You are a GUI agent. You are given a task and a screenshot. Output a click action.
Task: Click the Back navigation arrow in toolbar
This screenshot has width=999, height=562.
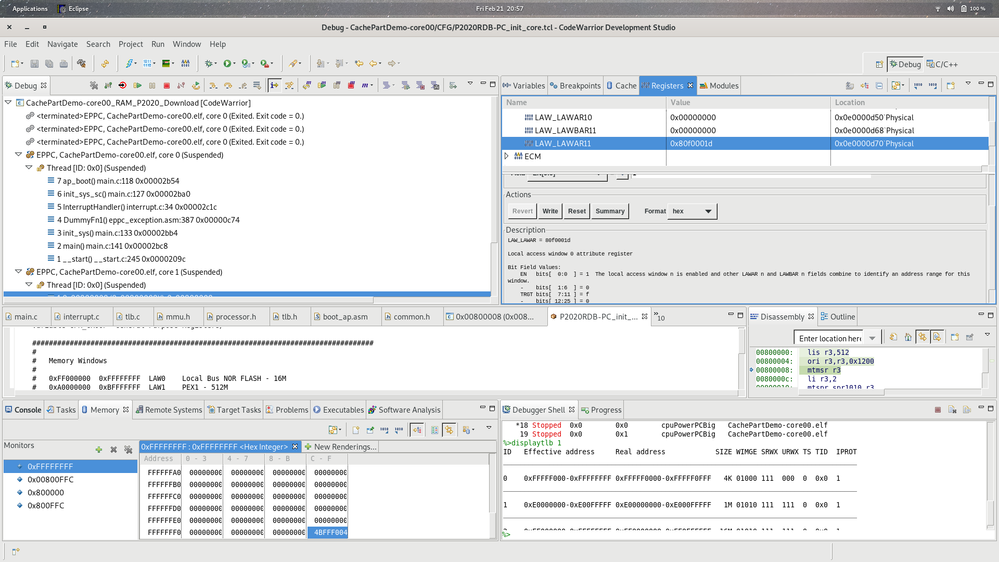pyautogui.click(x=373, y=64)
